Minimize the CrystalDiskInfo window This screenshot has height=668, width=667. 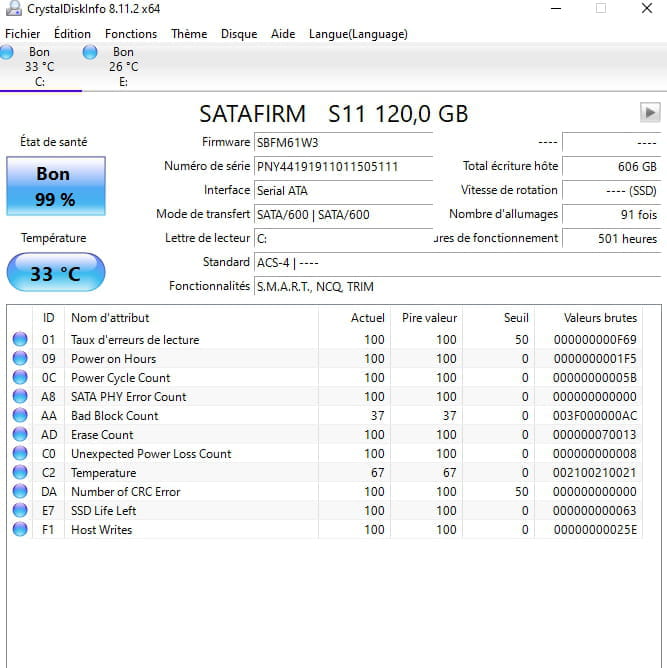pyautogui.click(x=556, y=9)
